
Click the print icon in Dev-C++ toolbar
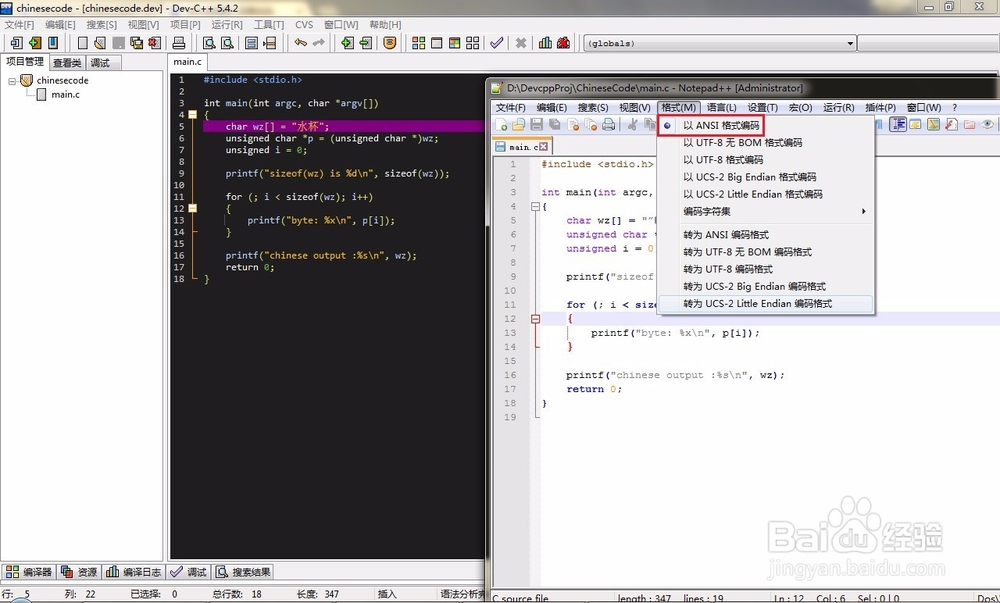click(179, 43)
